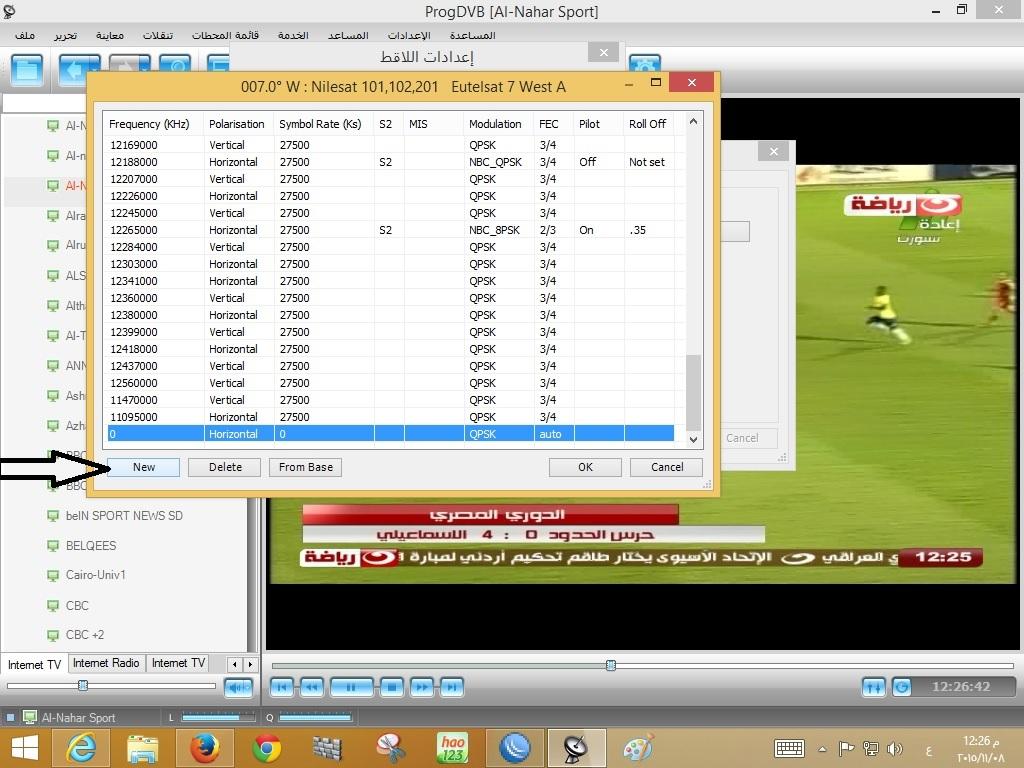Click the FEC column header
This screenshot has width=1024, height=768.
point(549,124)
